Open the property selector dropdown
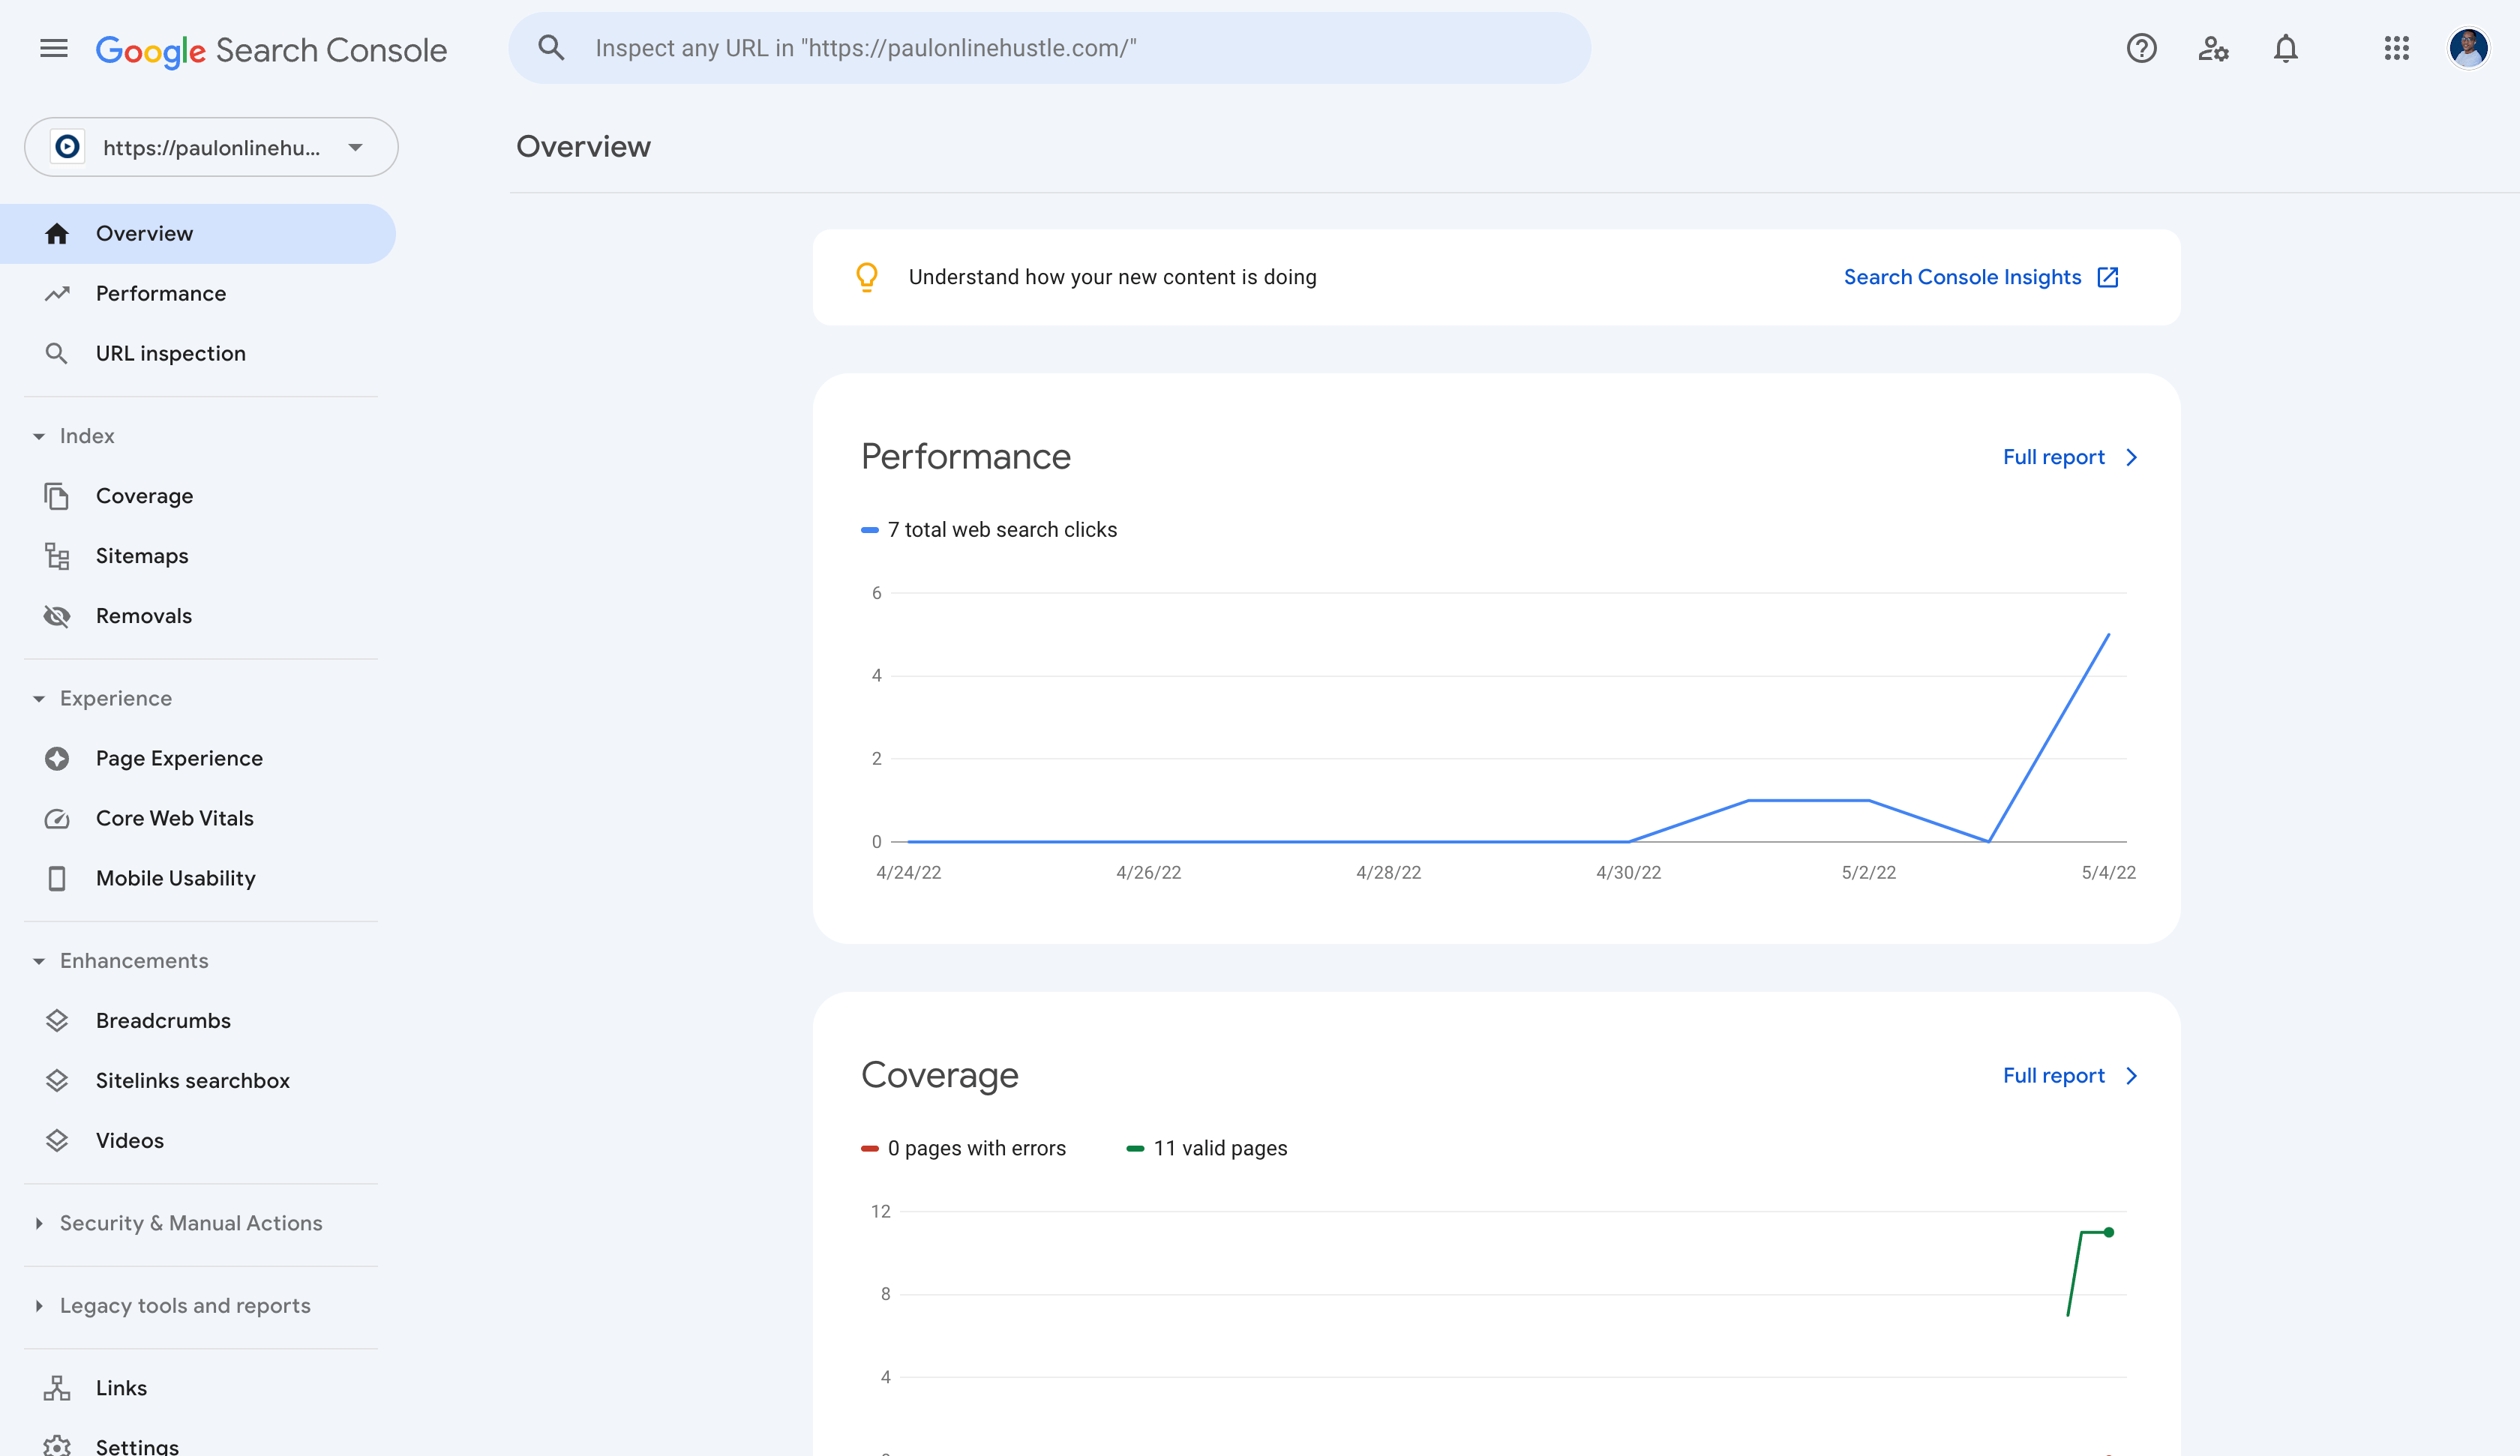Viewport: 2520px width, 1456px height. click(x=211, y=147)
